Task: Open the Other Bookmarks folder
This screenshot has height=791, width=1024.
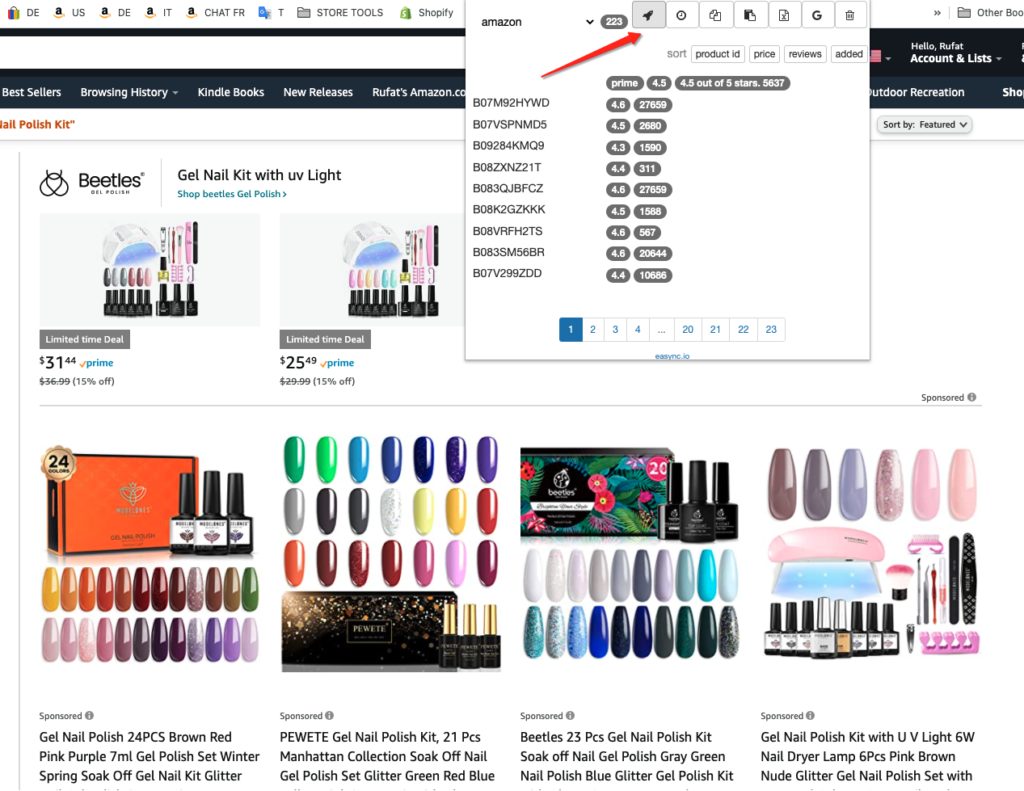Action: 991,12
